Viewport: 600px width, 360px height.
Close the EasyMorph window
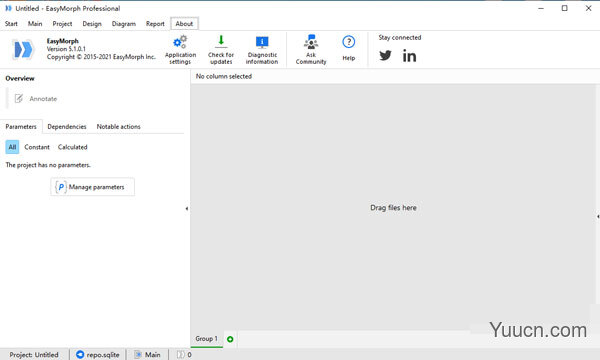coord(588,8)
